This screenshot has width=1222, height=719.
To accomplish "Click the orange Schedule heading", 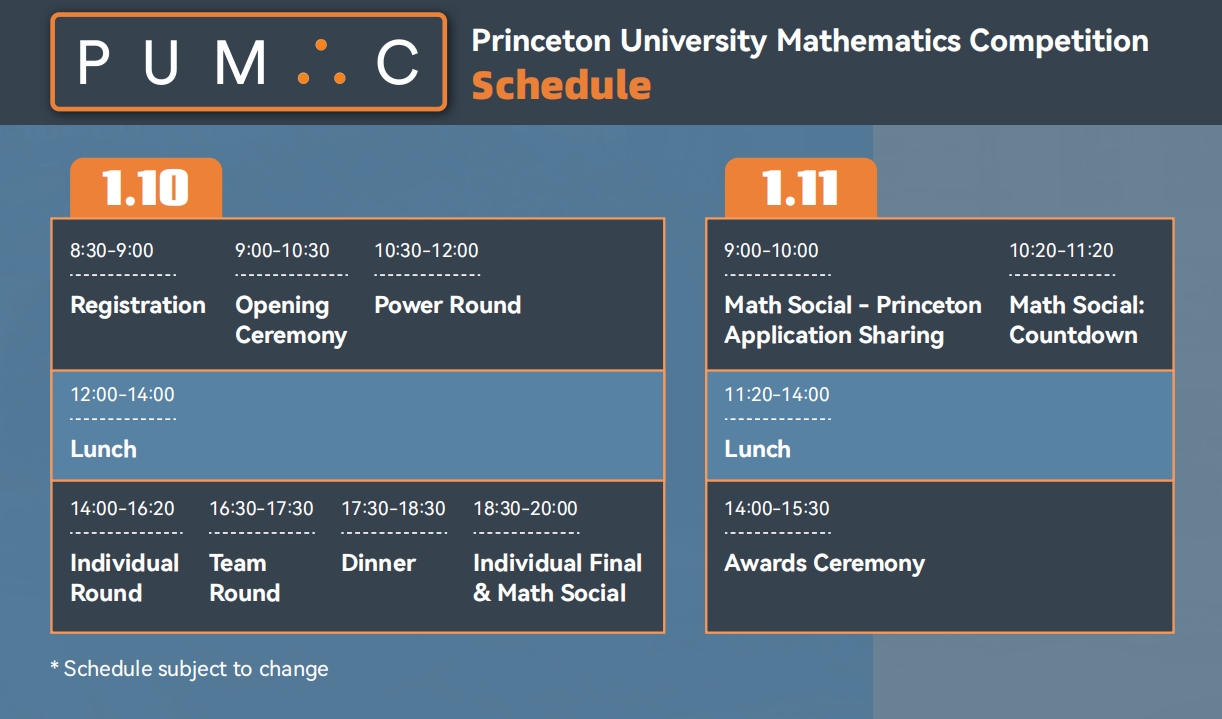I will [x=561, y=86].
